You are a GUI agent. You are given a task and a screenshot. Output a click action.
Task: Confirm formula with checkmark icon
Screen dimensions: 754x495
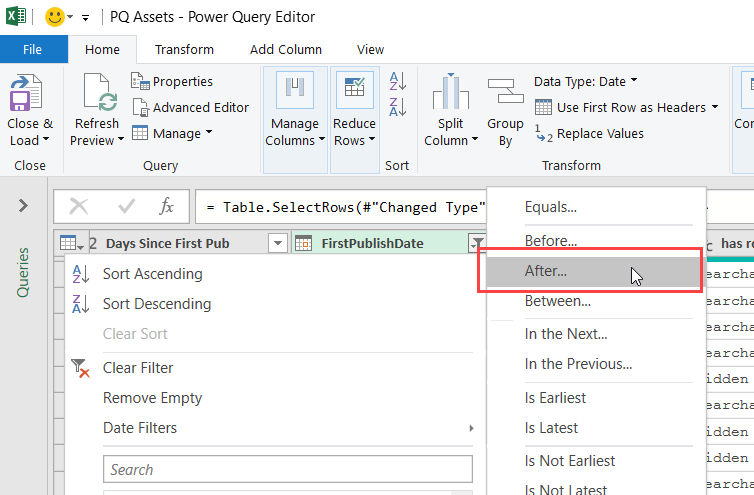(x=126, y=207)
